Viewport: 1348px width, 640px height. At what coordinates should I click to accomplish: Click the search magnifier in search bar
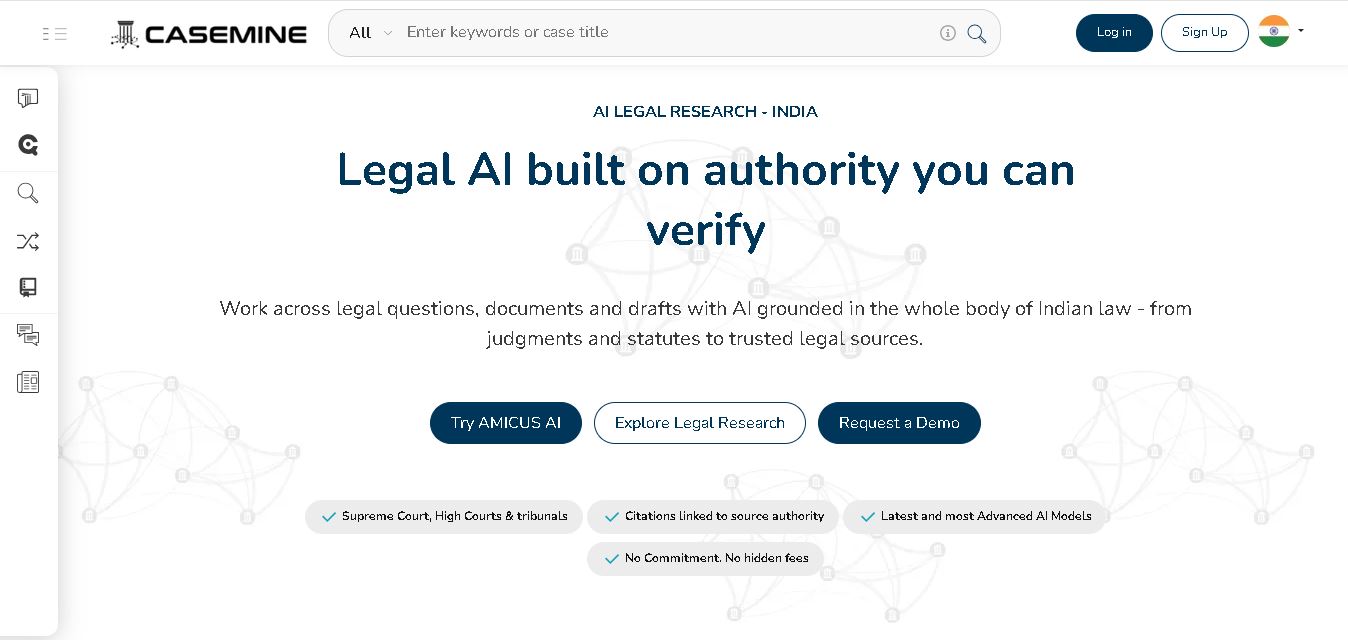coord(977,34)
